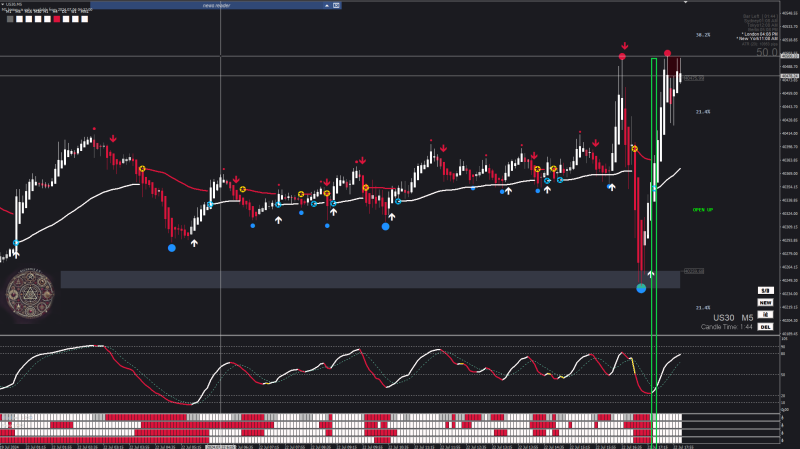Click the US30 M5 symbol label
Screen dimensions: 800x449
click(x=733, y=318)
